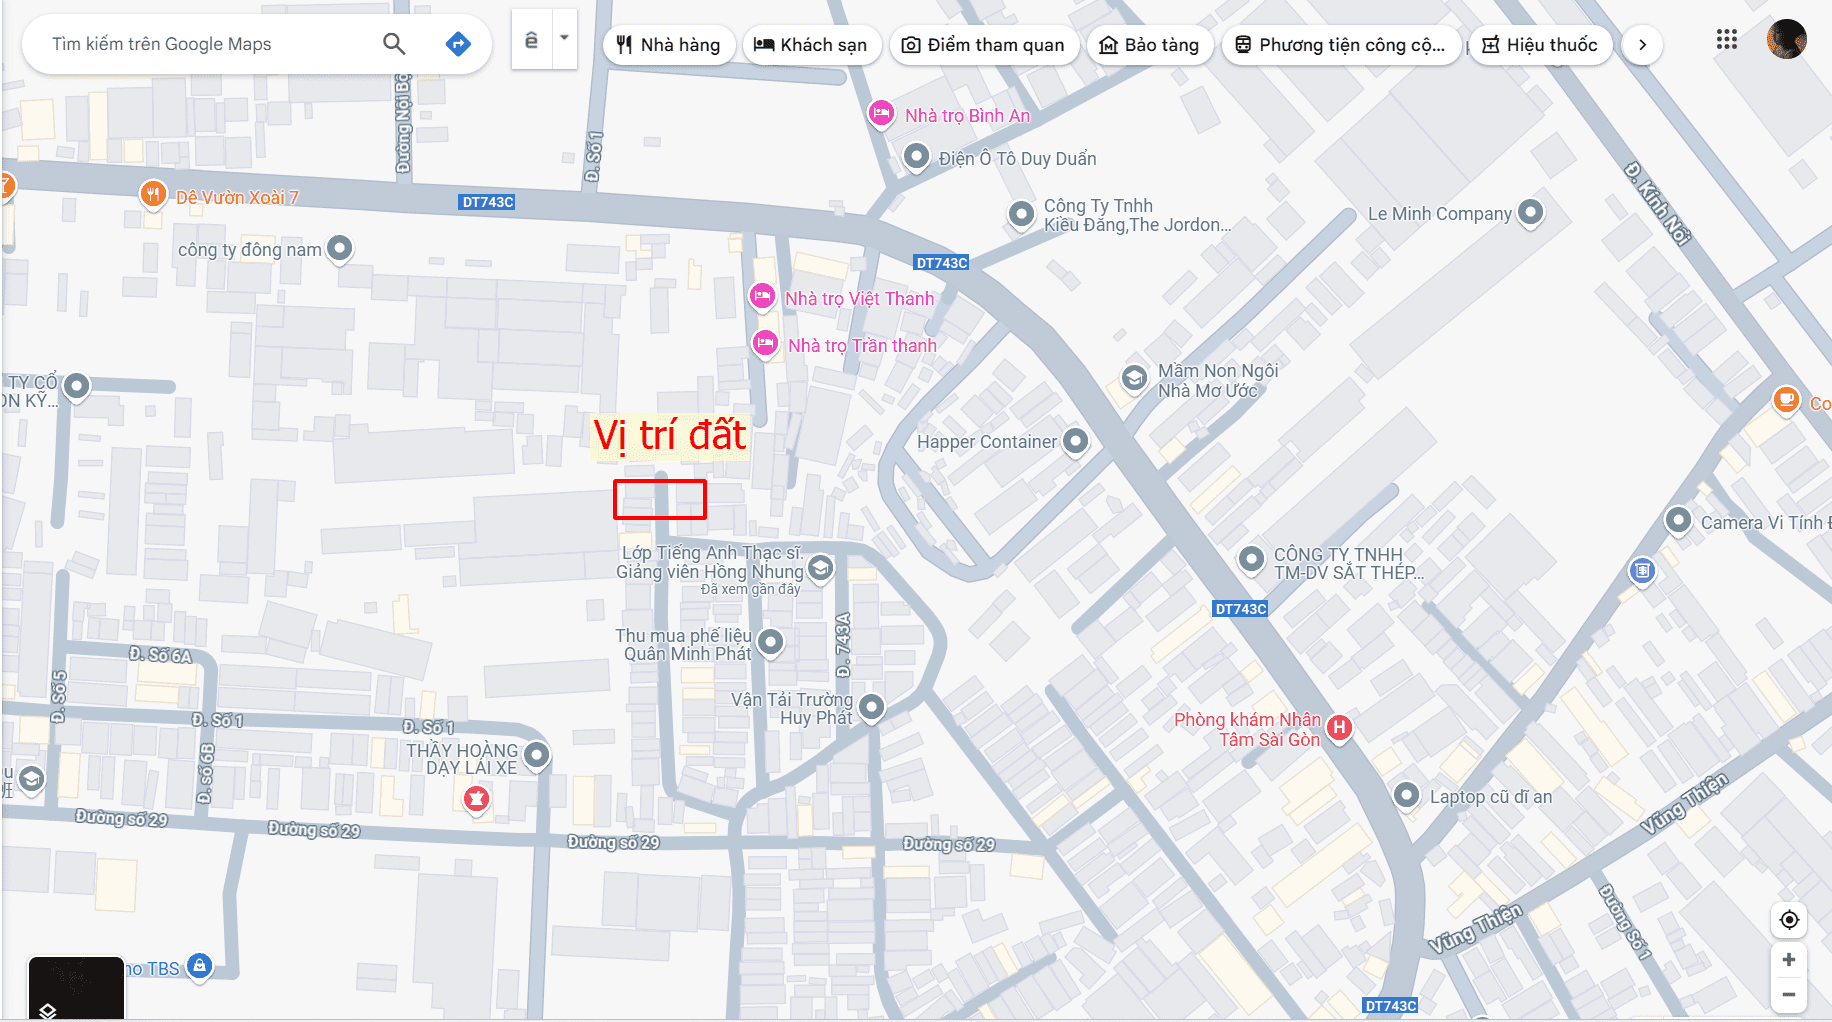
Task: Click Dê Vườn Xoài 7 restaurant pin
Action: point(153,194)
